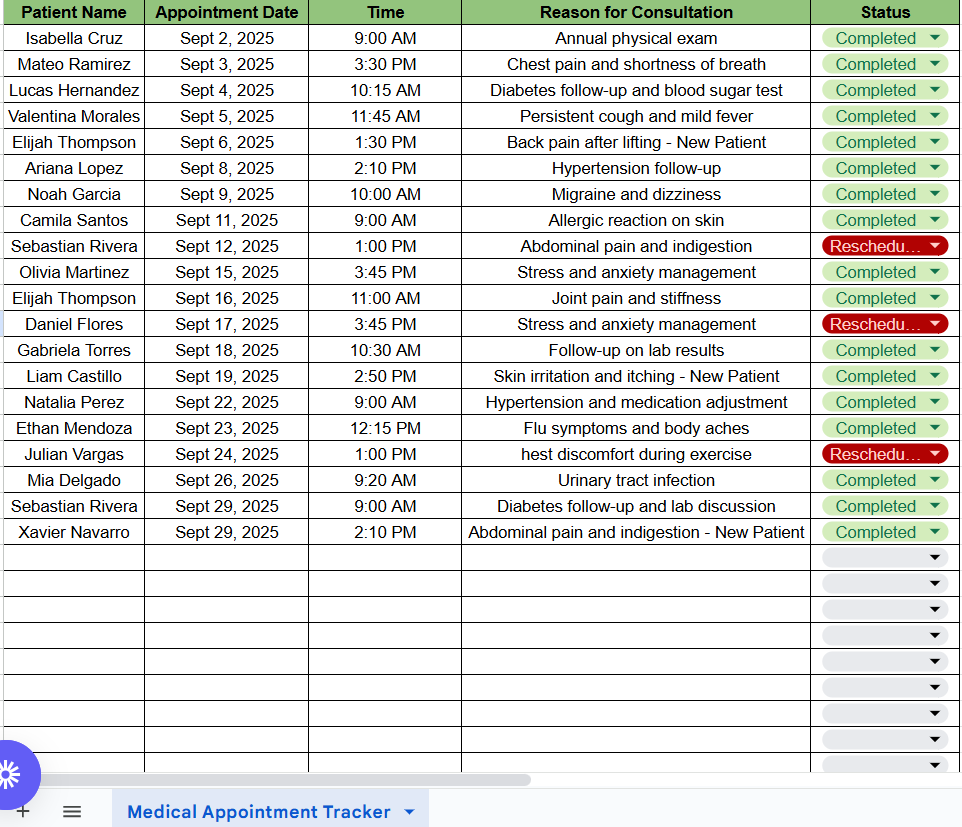Viewport: 962px width, 827px height.
Task: Click the Sept 11, 2025 date cell
Action: (226, 220)
